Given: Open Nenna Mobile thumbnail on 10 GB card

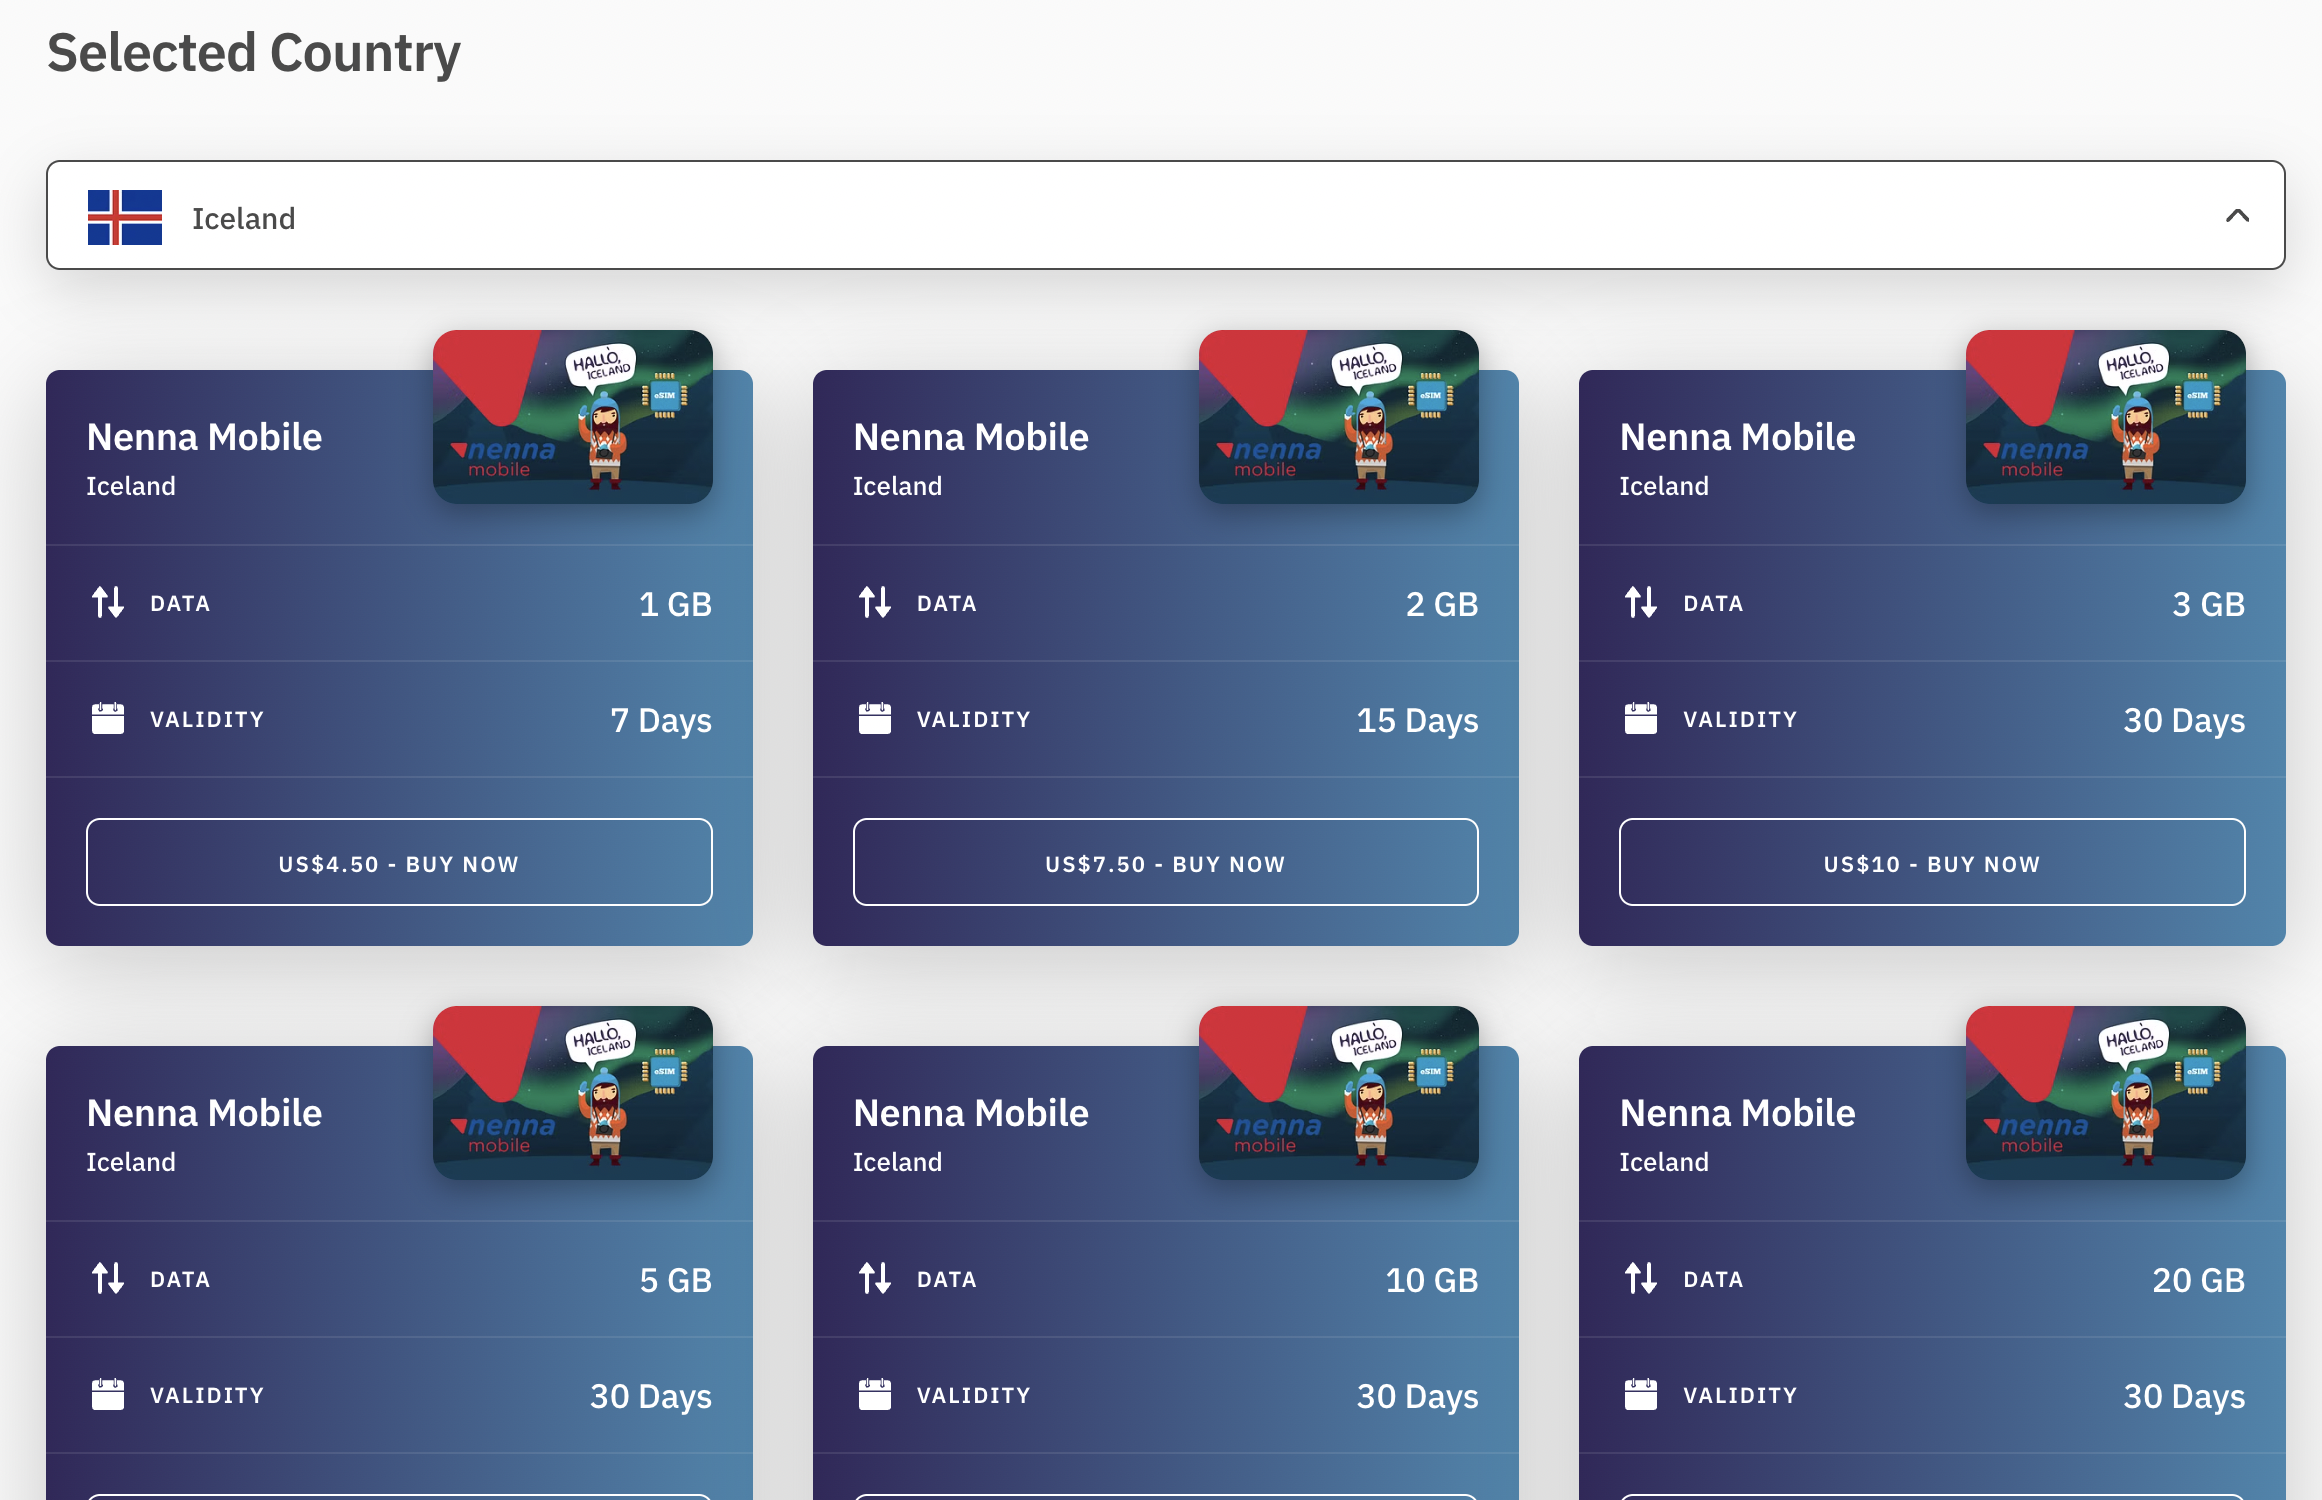Looking at the screenshot, I should pos(1339,1093).
